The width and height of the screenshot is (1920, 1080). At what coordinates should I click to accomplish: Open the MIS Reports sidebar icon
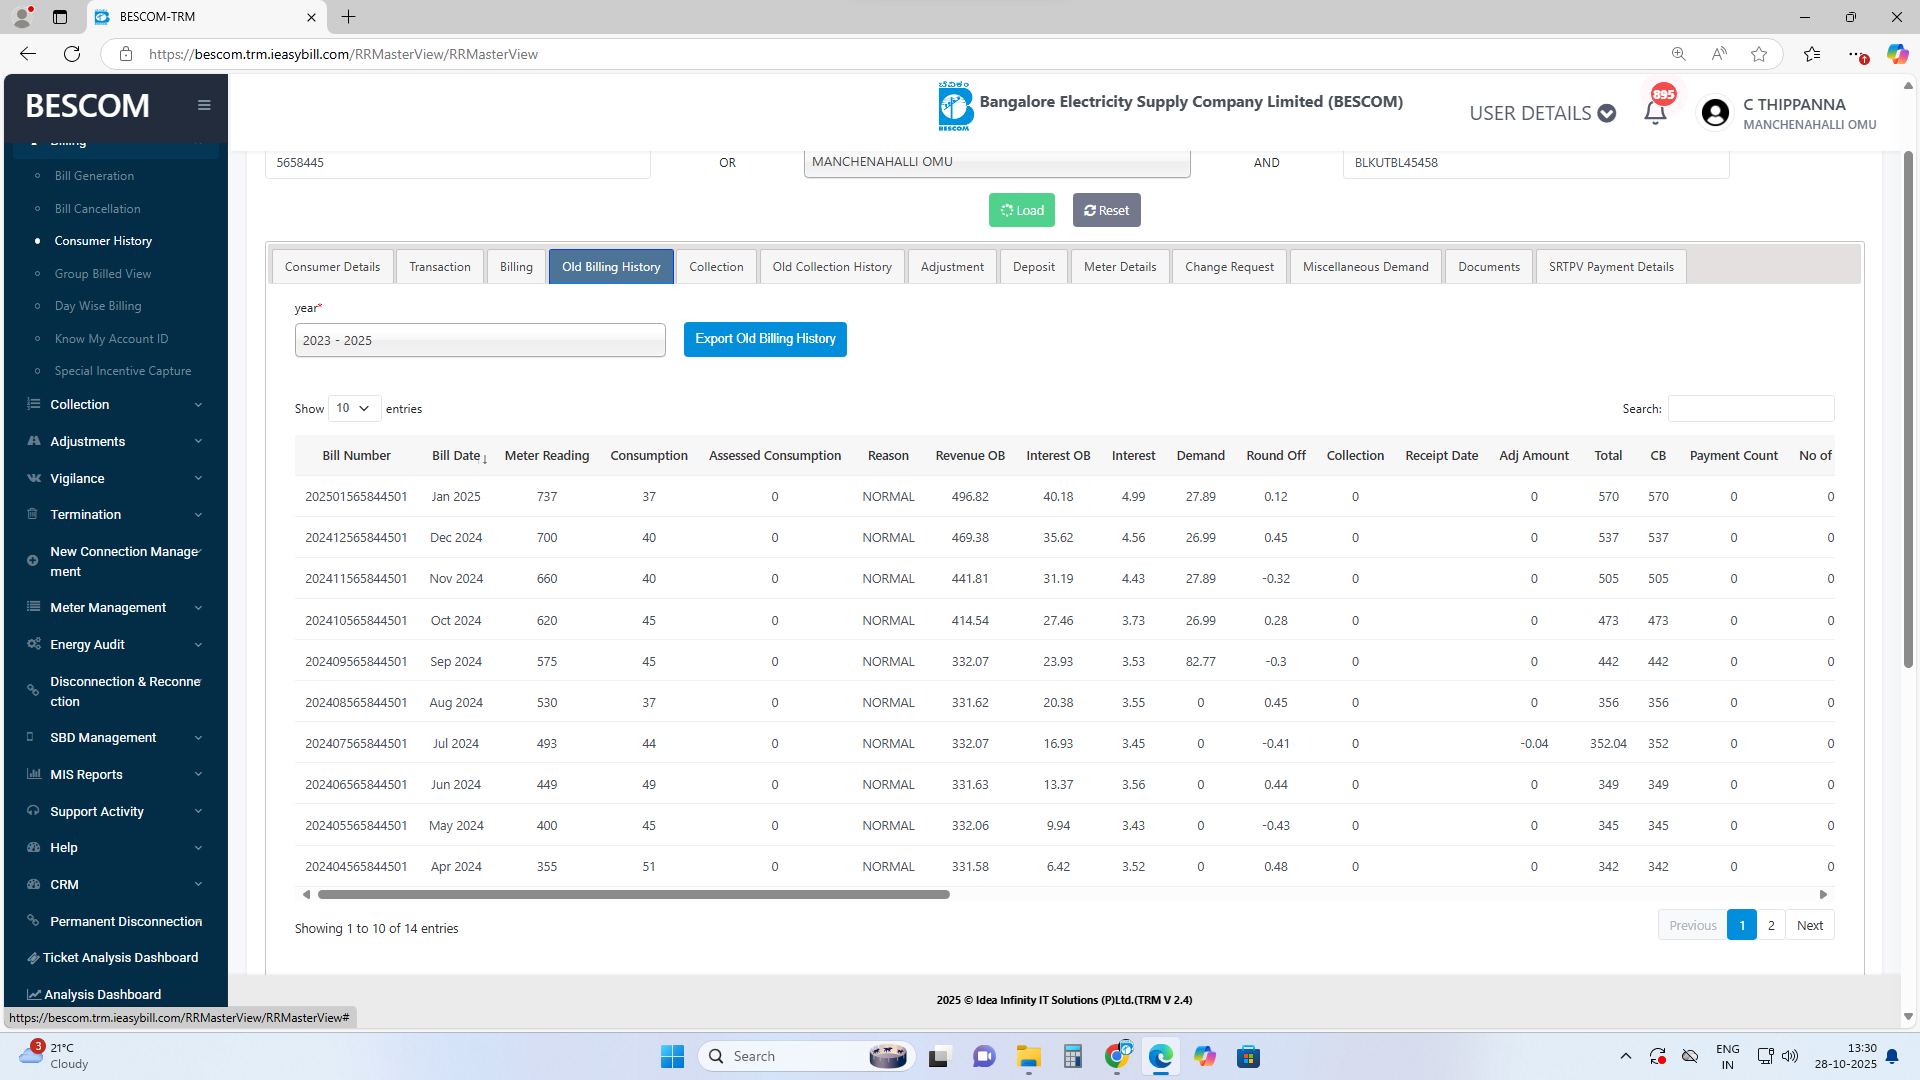(x=34, y=774)
